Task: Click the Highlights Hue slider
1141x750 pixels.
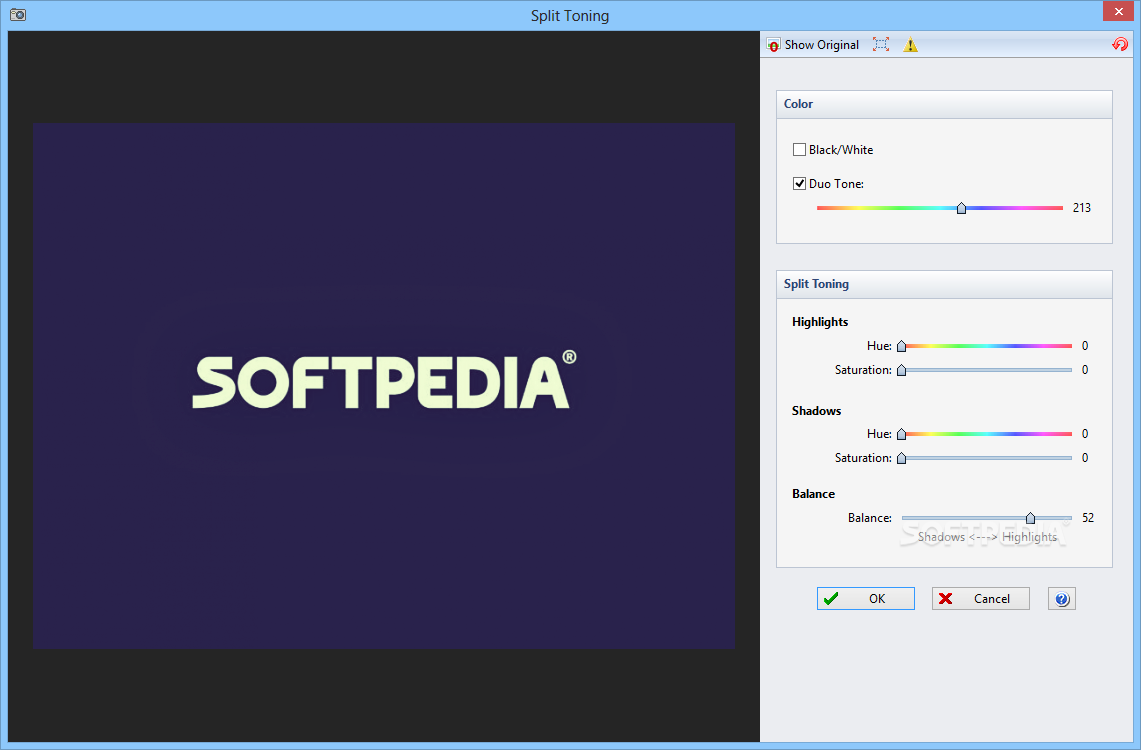Action: pos(986,346)
